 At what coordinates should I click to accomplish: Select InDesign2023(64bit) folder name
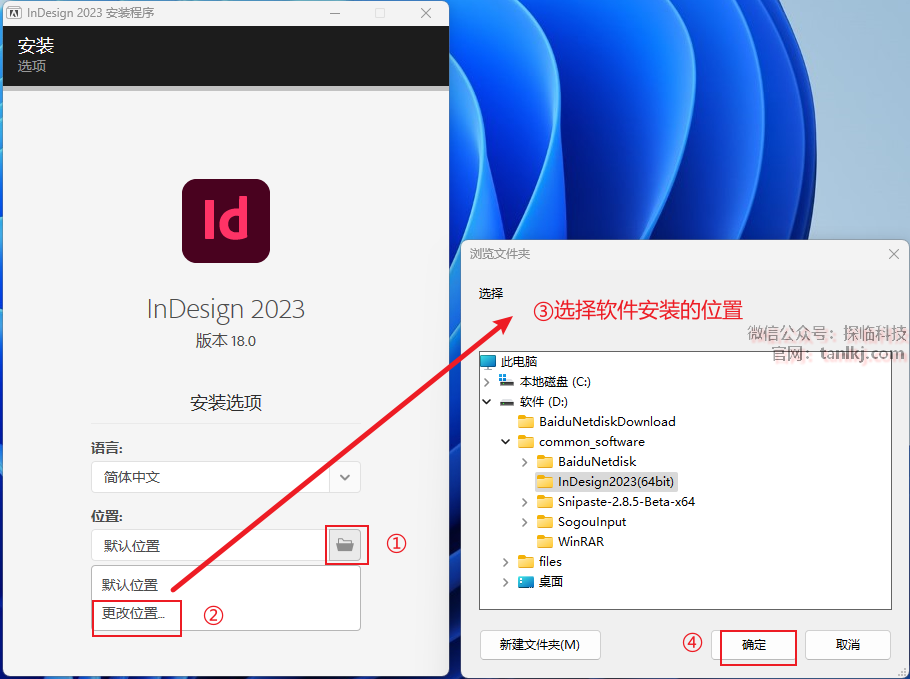[x=616, y=482]
